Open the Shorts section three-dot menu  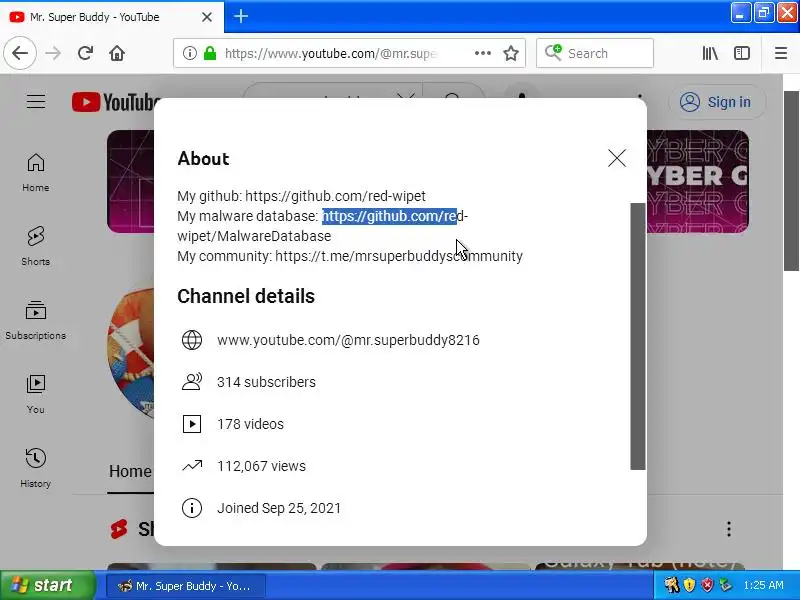click(729, 529)
